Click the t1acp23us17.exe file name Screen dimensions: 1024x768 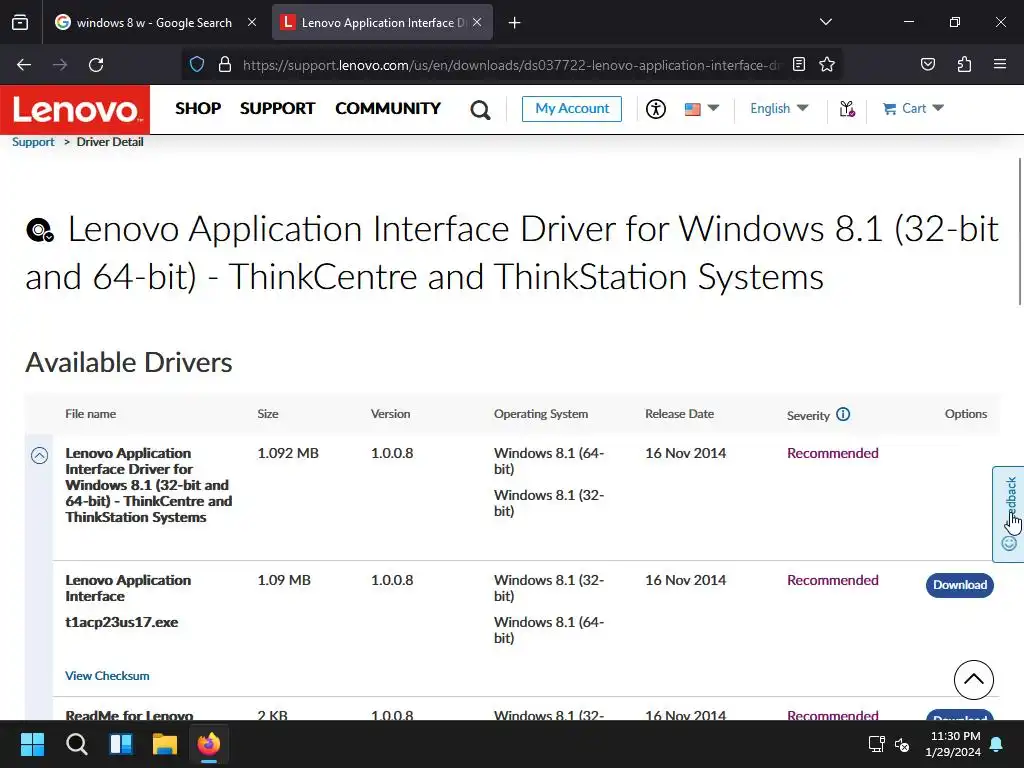121,622
